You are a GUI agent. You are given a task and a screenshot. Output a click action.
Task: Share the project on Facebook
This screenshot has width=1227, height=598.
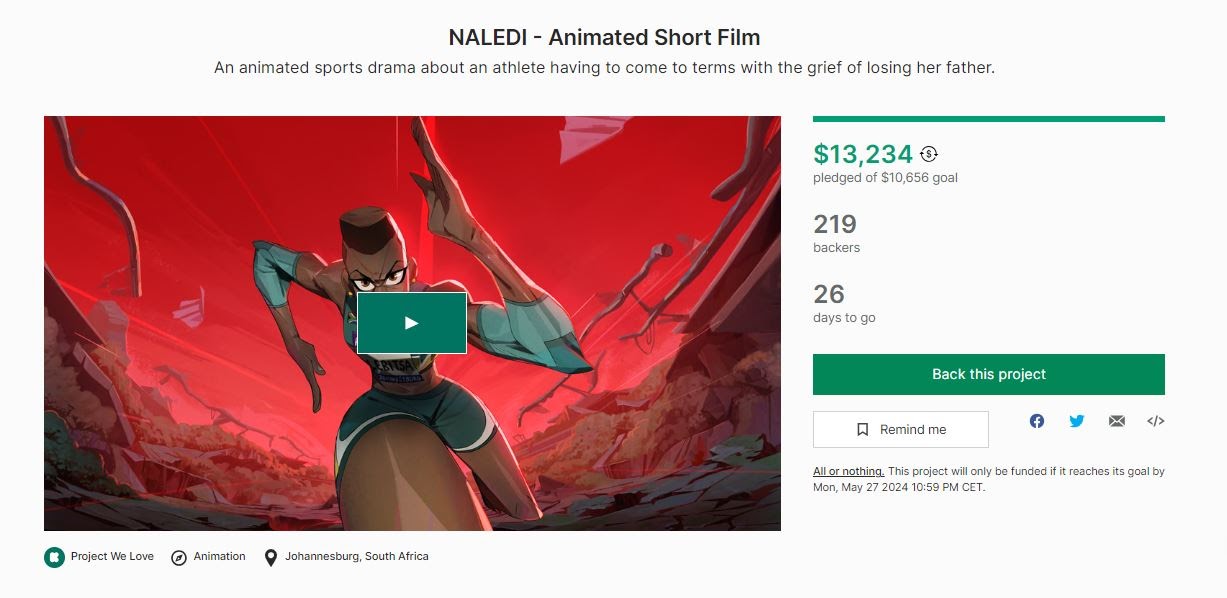1037,421
